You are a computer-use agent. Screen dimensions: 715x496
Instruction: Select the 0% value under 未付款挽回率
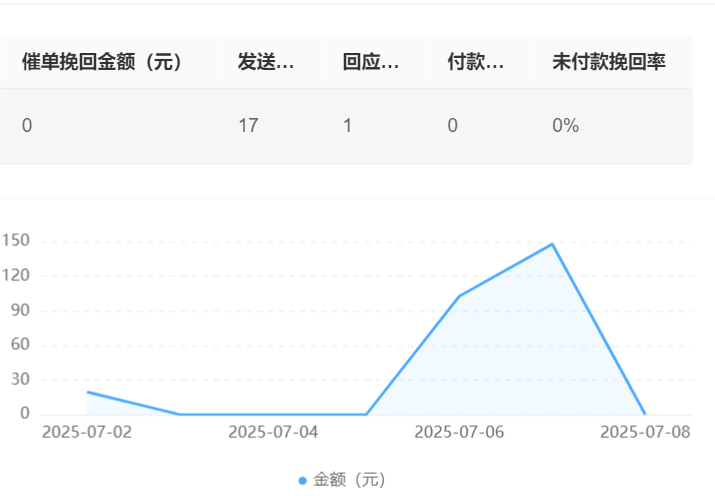point(565,125)
